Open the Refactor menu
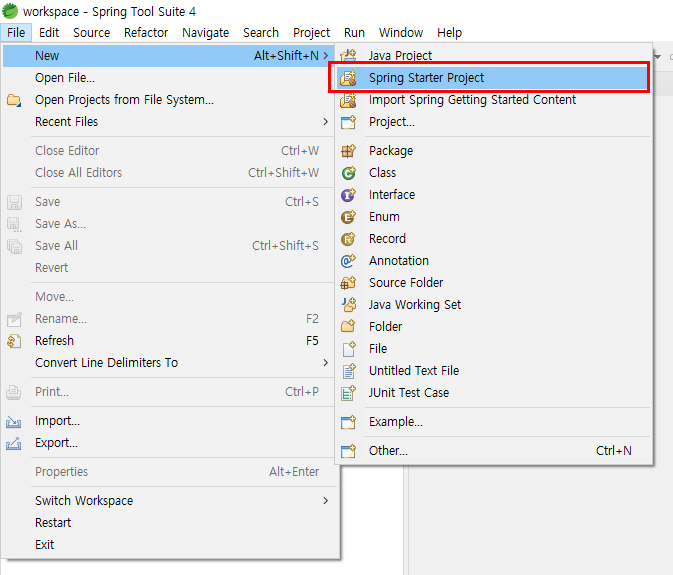 pos(146,33)
